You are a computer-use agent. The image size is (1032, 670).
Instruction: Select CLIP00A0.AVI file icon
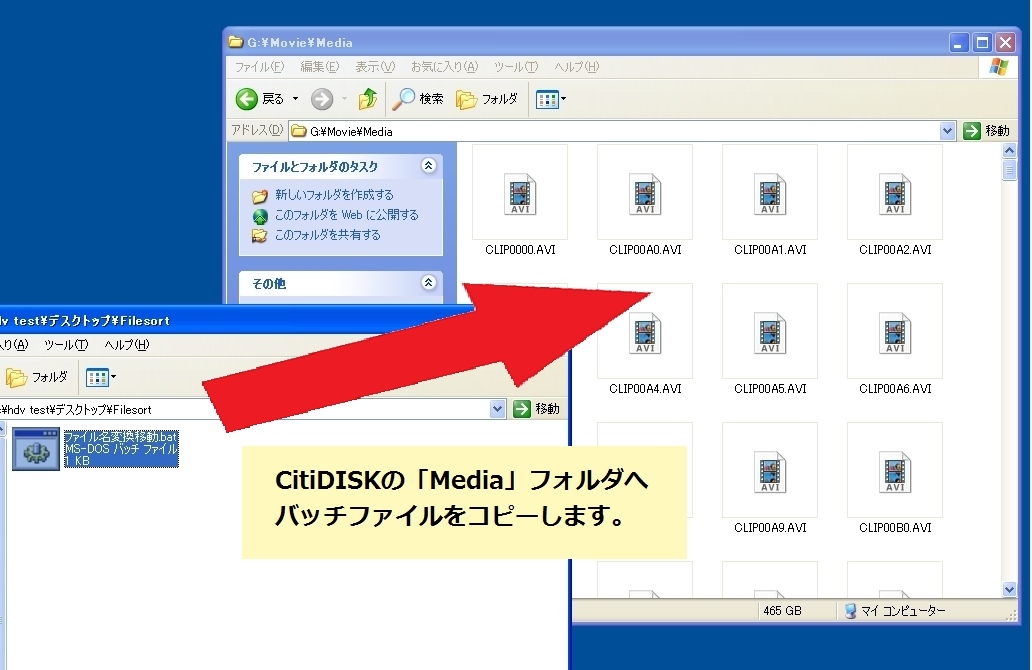tap(645, 193)
